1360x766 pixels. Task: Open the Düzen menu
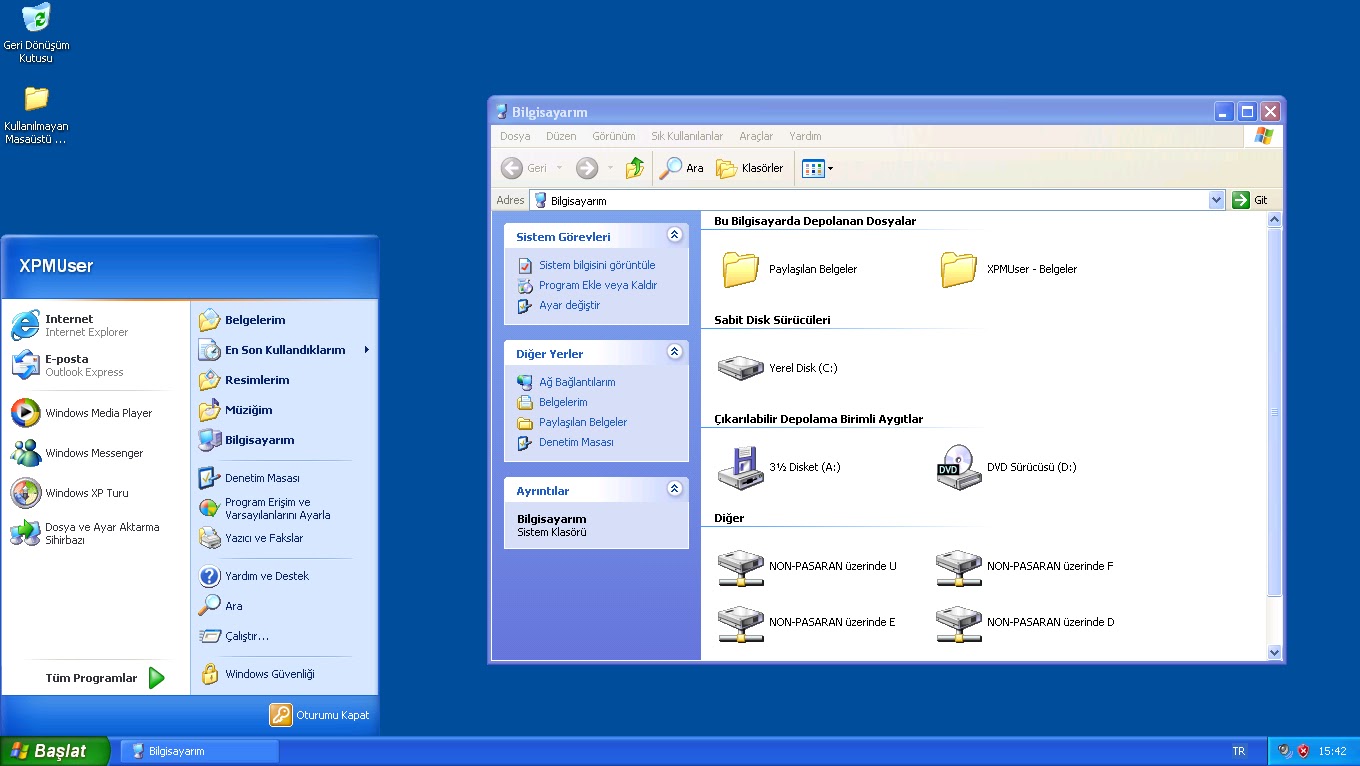(x=561, y=136)
